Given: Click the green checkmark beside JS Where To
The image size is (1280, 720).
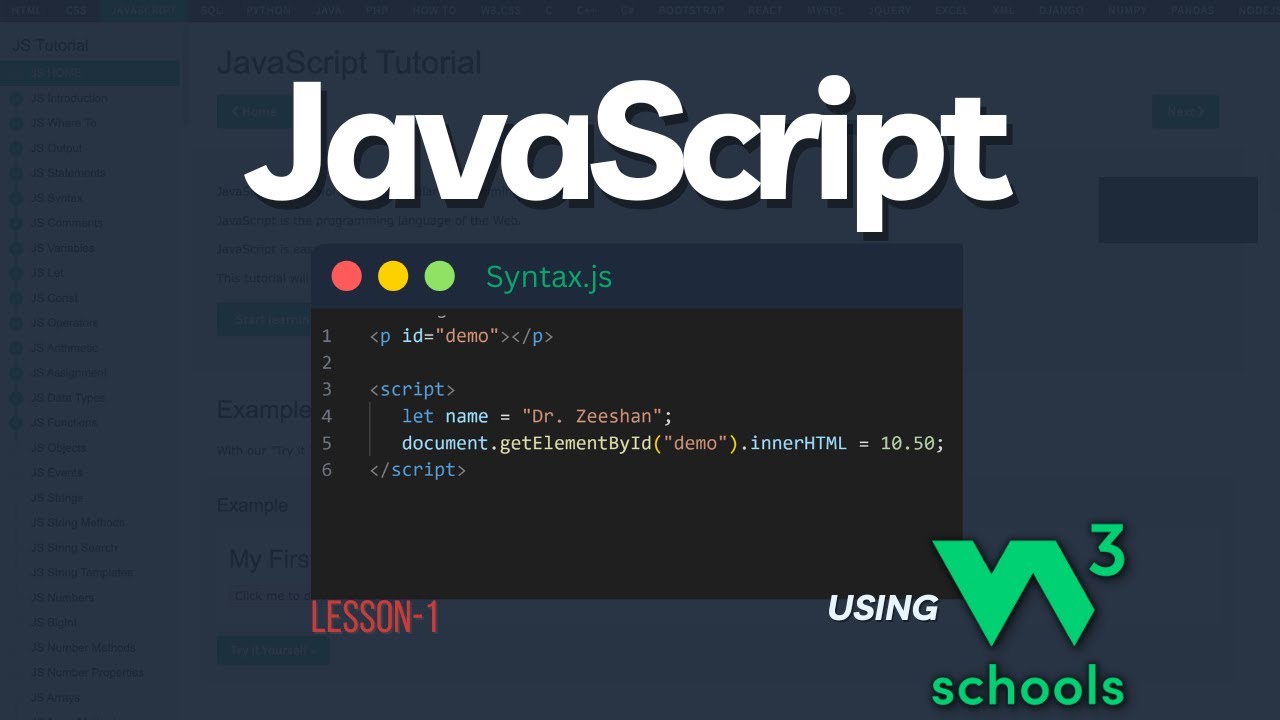Looking at the screenshot, I should pos(16,124).
